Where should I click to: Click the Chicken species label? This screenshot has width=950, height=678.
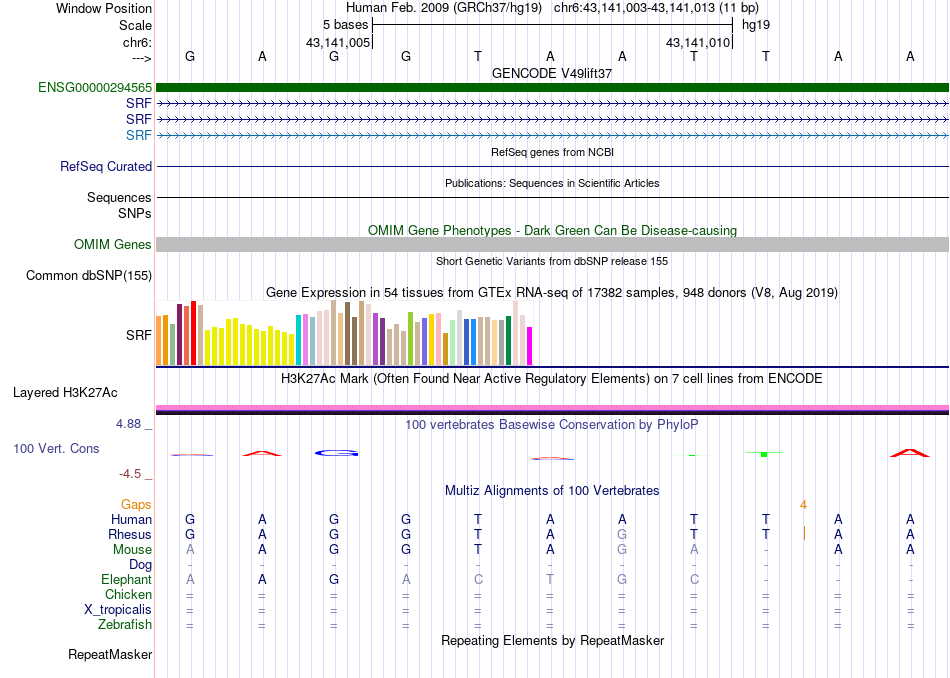click(x=128, y=594)
